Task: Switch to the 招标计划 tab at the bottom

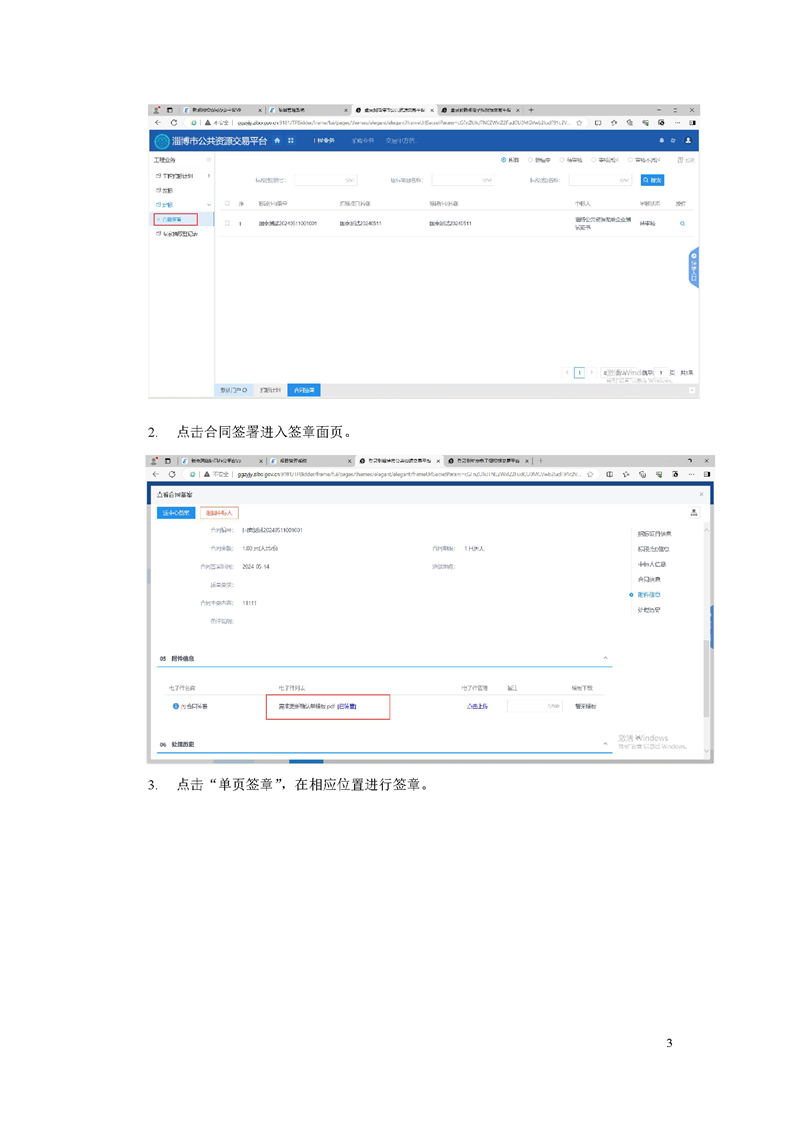Action: (x=270, y=390)
